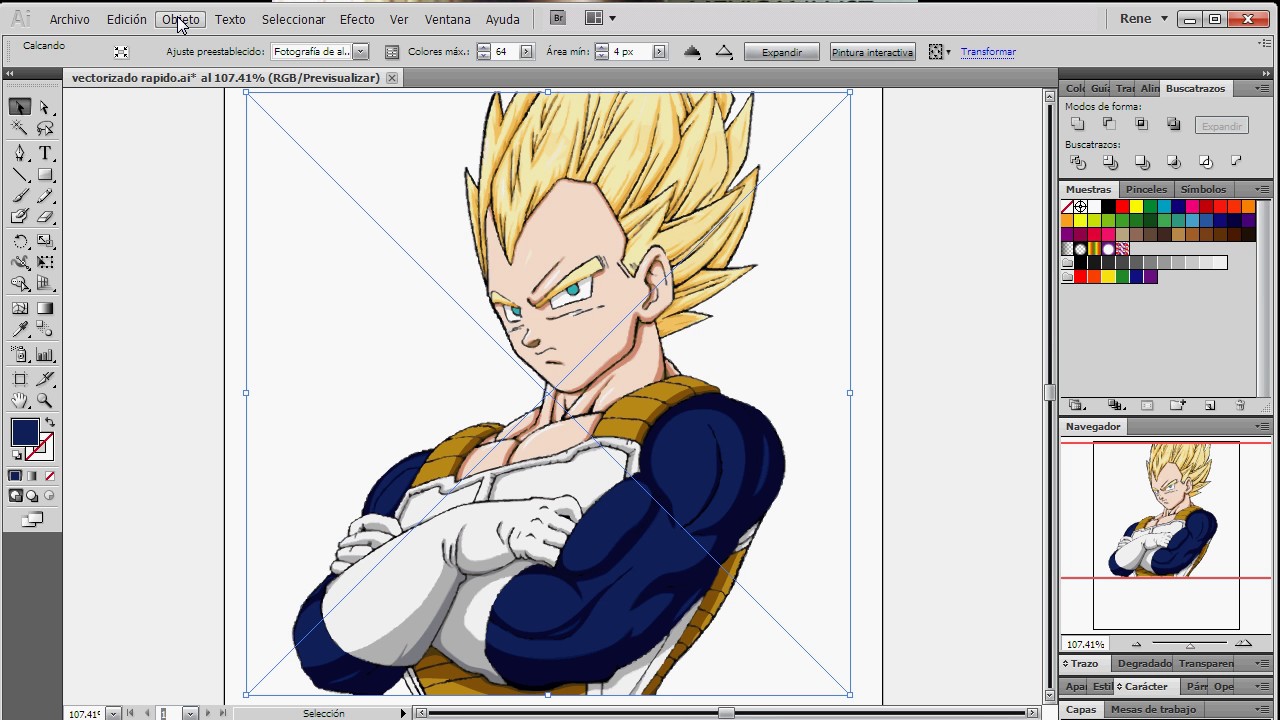This screenshot has width=1280, height=720.
Task: Select the Gradient tool
Action: pyautogui.click(x=45, y=309)
